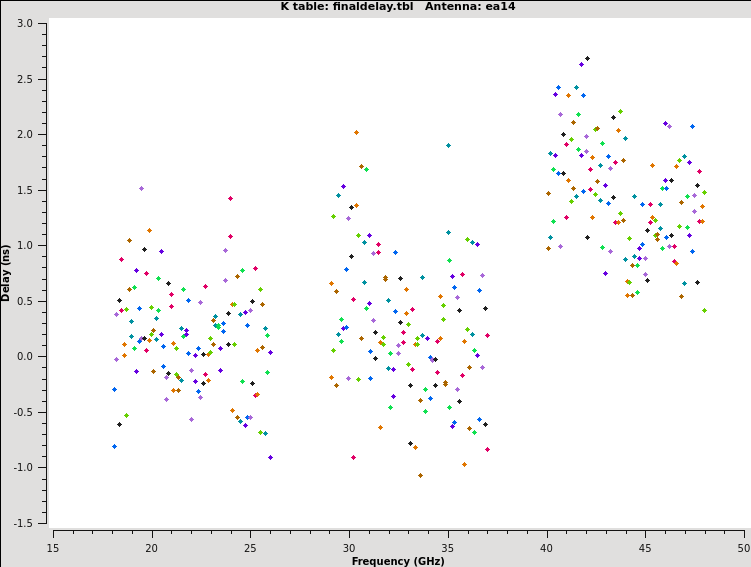Click the 0.0 tick label on delay axis
This screenshot has height=567, width=751.
click(x=26, y=356)
